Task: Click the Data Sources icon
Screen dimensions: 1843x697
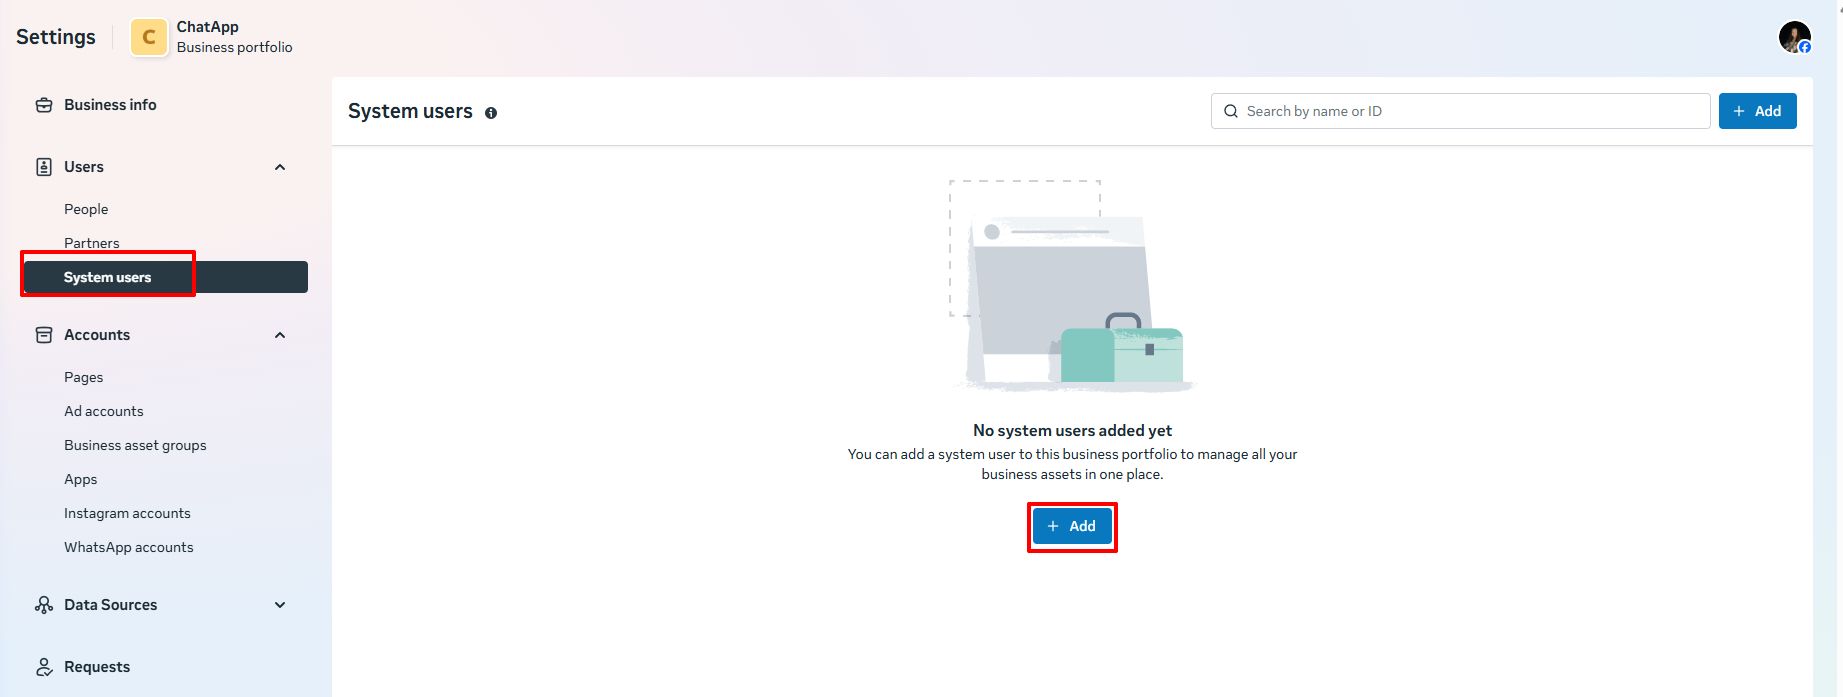Action: pos(44,605)
